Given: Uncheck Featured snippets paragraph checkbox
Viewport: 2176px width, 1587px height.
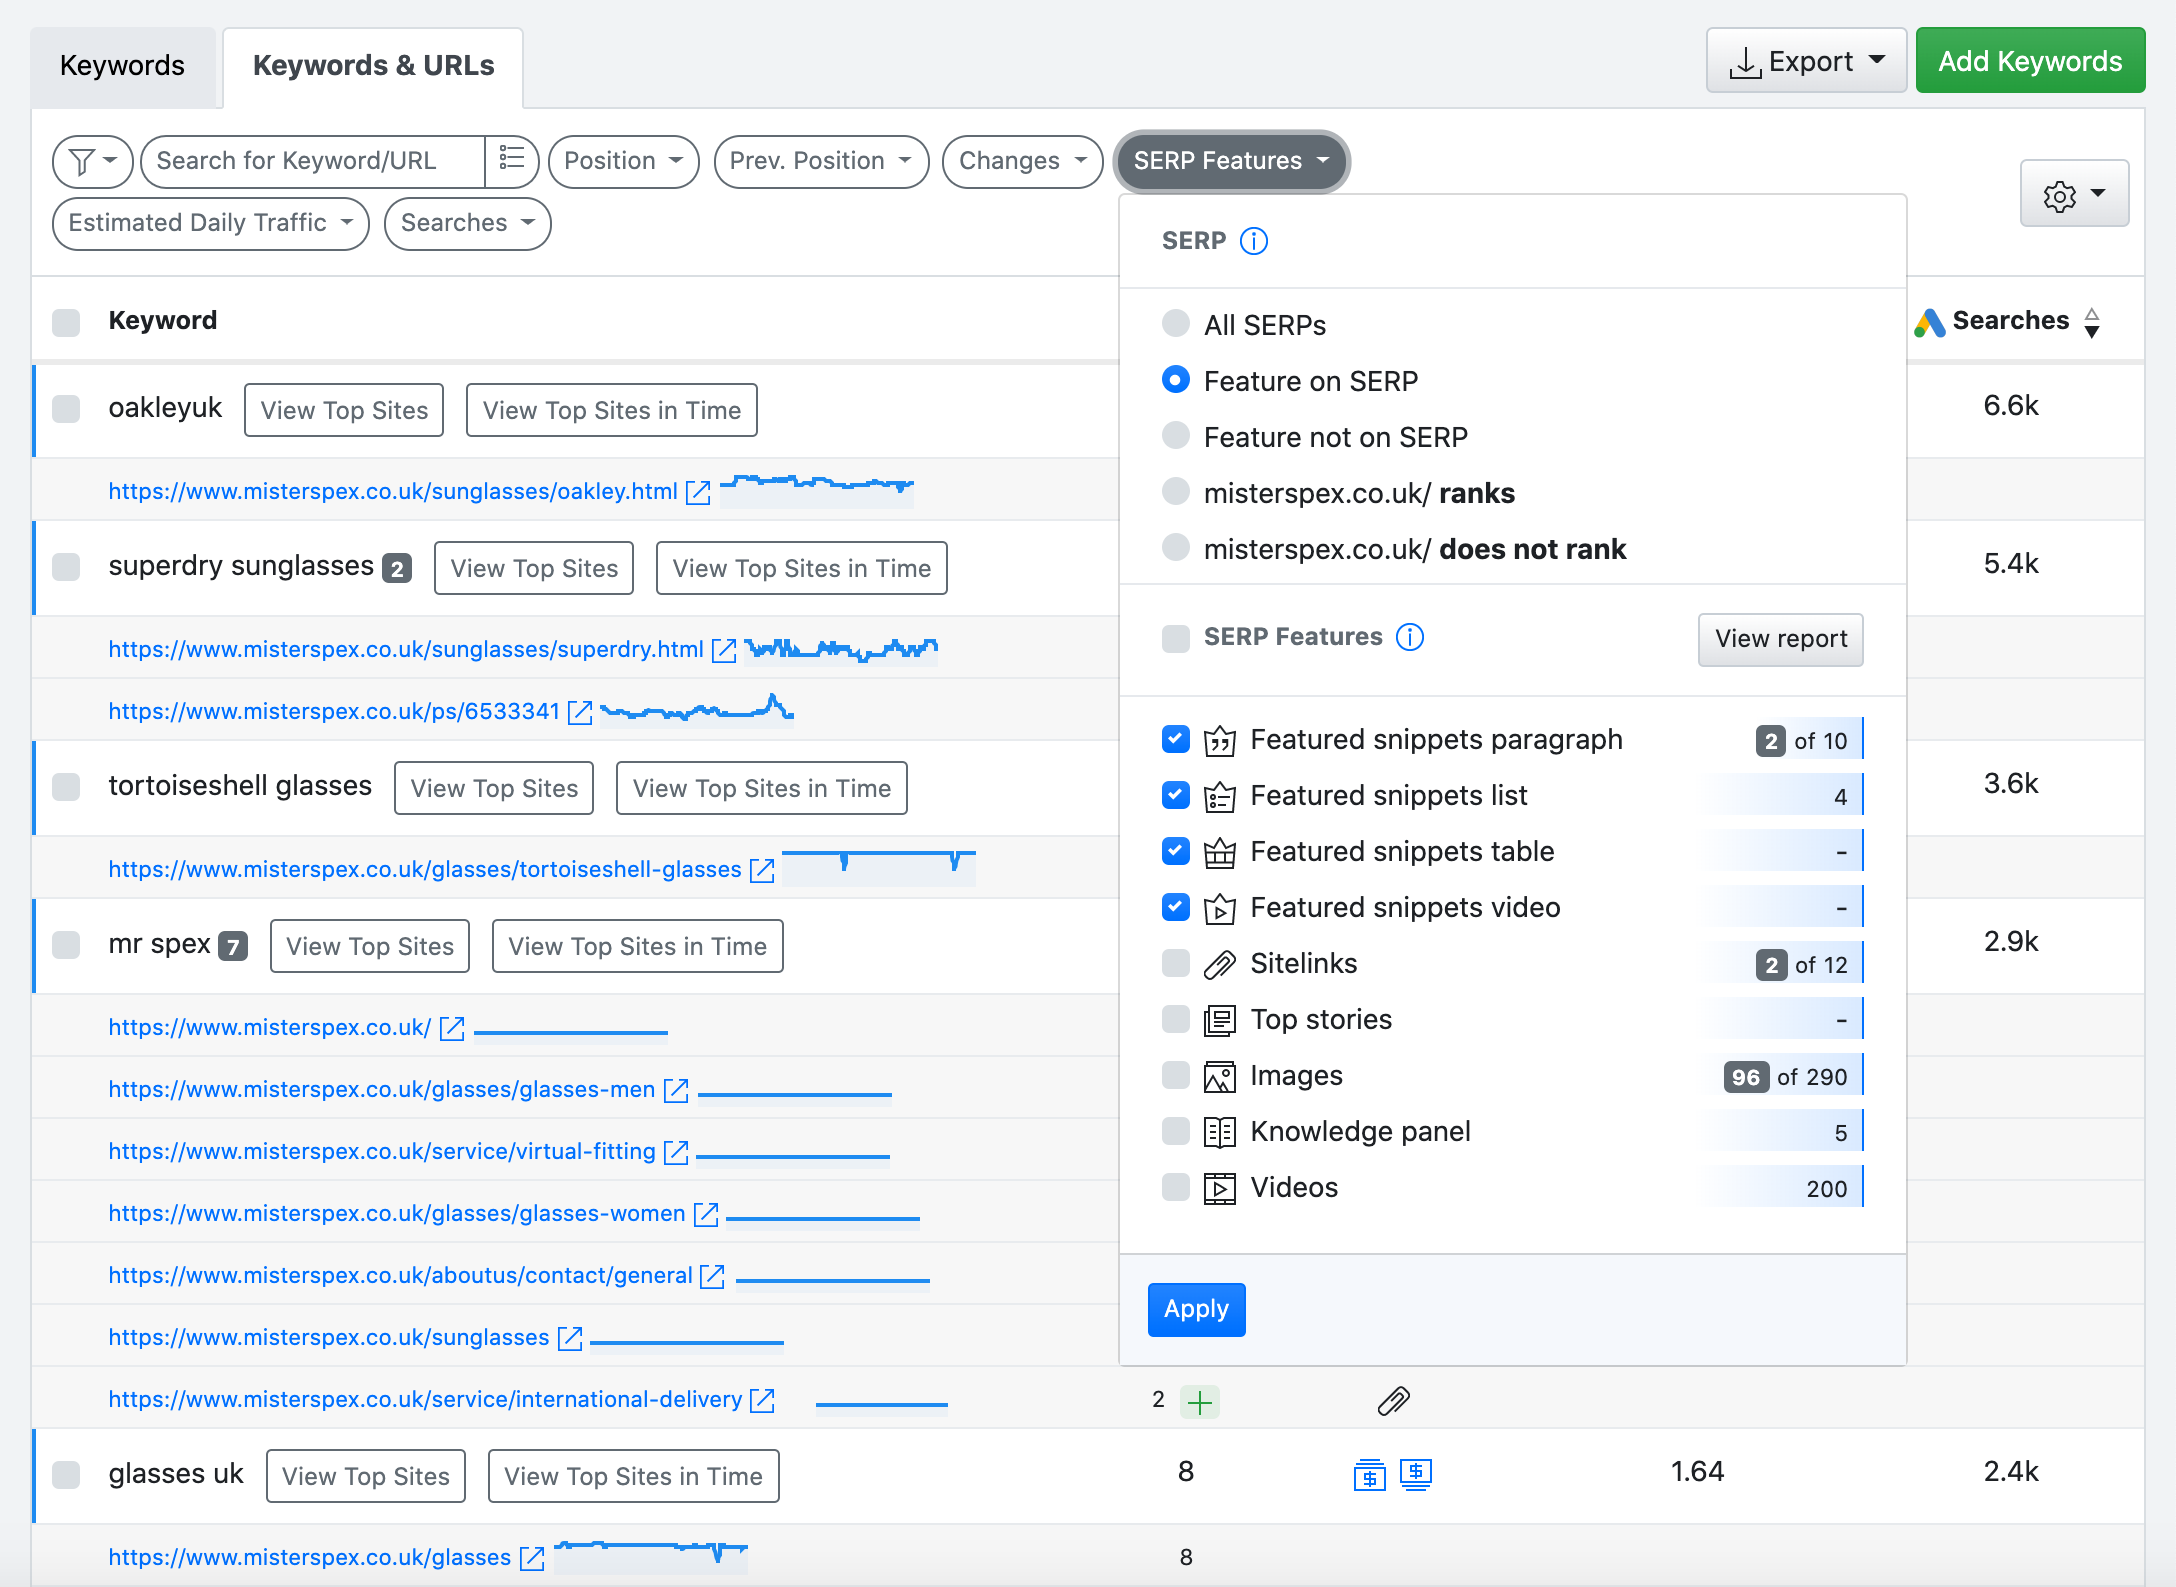Looking at the screenshot, I should click(1176, 739).
